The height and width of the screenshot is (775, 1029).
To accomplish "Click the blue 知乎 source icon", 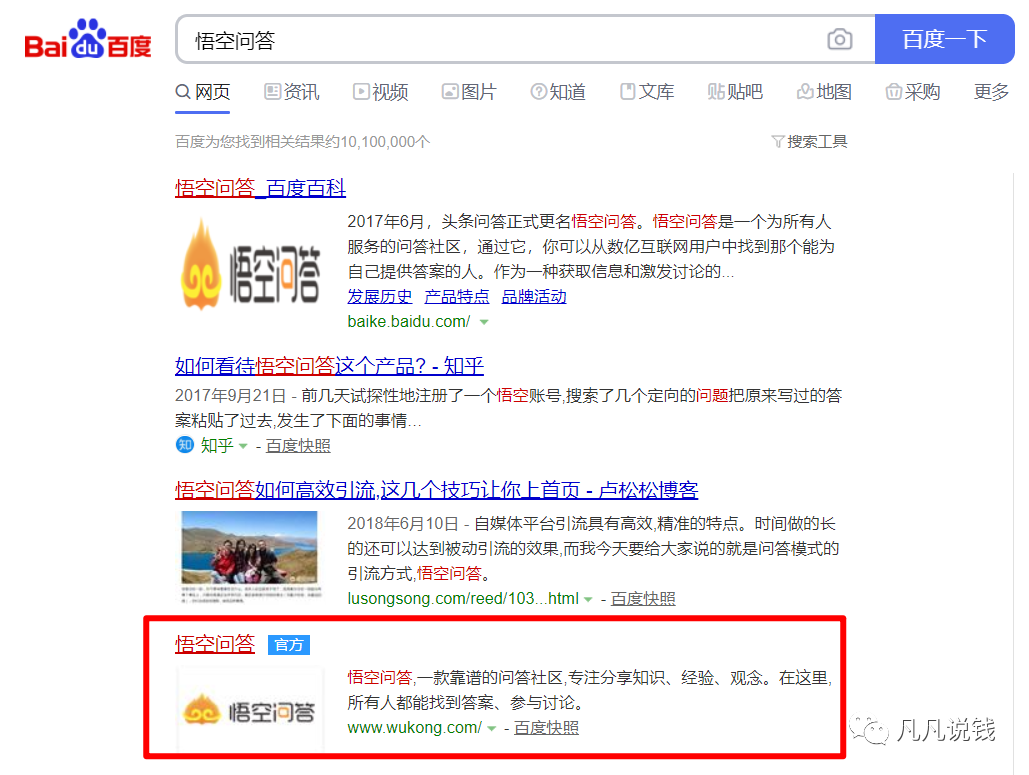I will pos(184,445).
